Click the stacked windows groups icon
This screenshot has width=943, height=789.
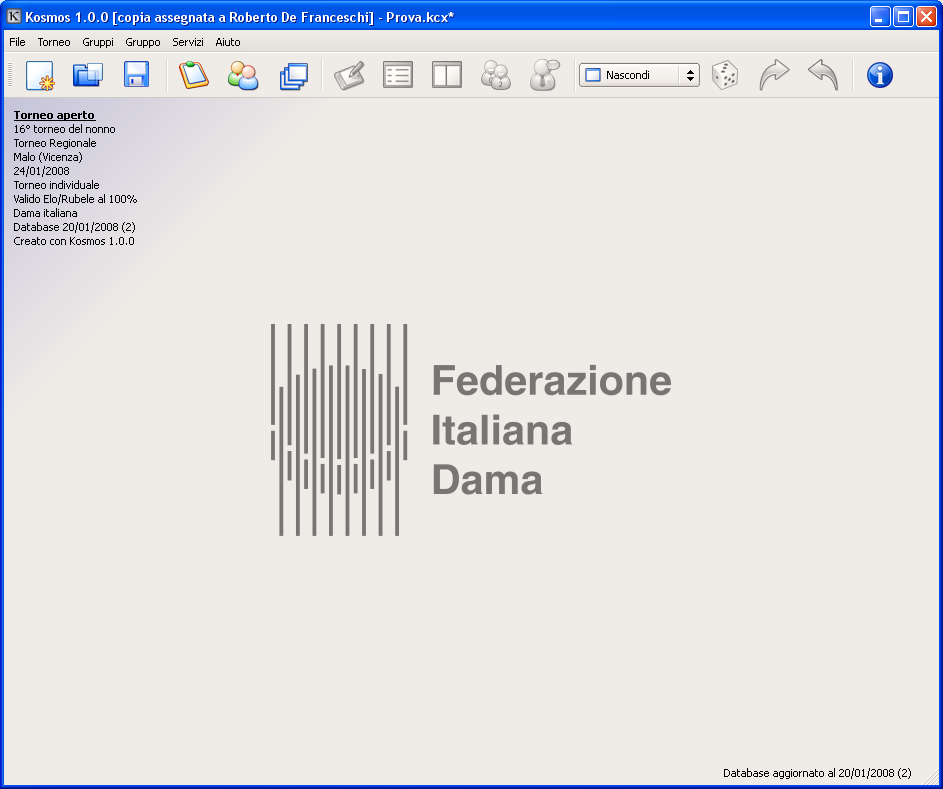tap(293, 76)
